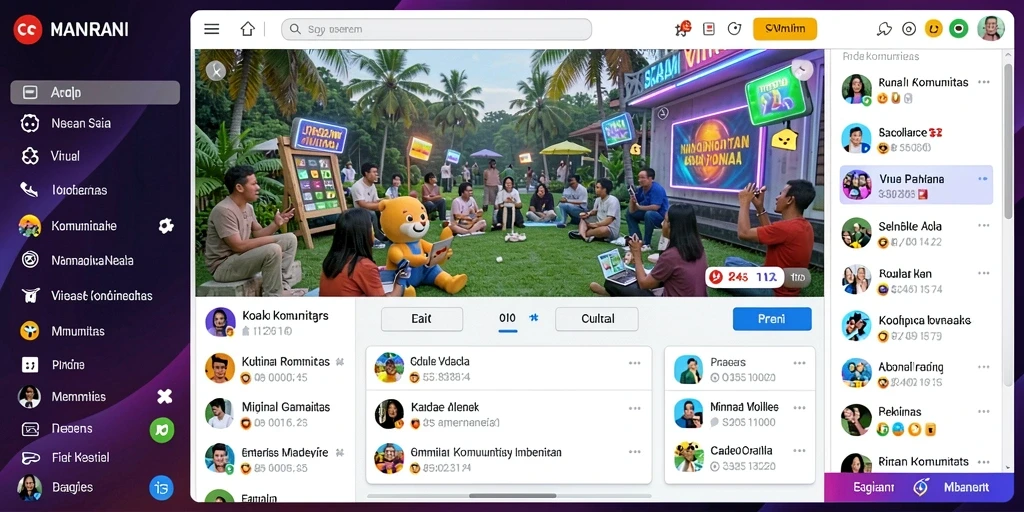
Task: Open Sacollarce in right panel
Action: pyautogui.click(x=916, y=139)
